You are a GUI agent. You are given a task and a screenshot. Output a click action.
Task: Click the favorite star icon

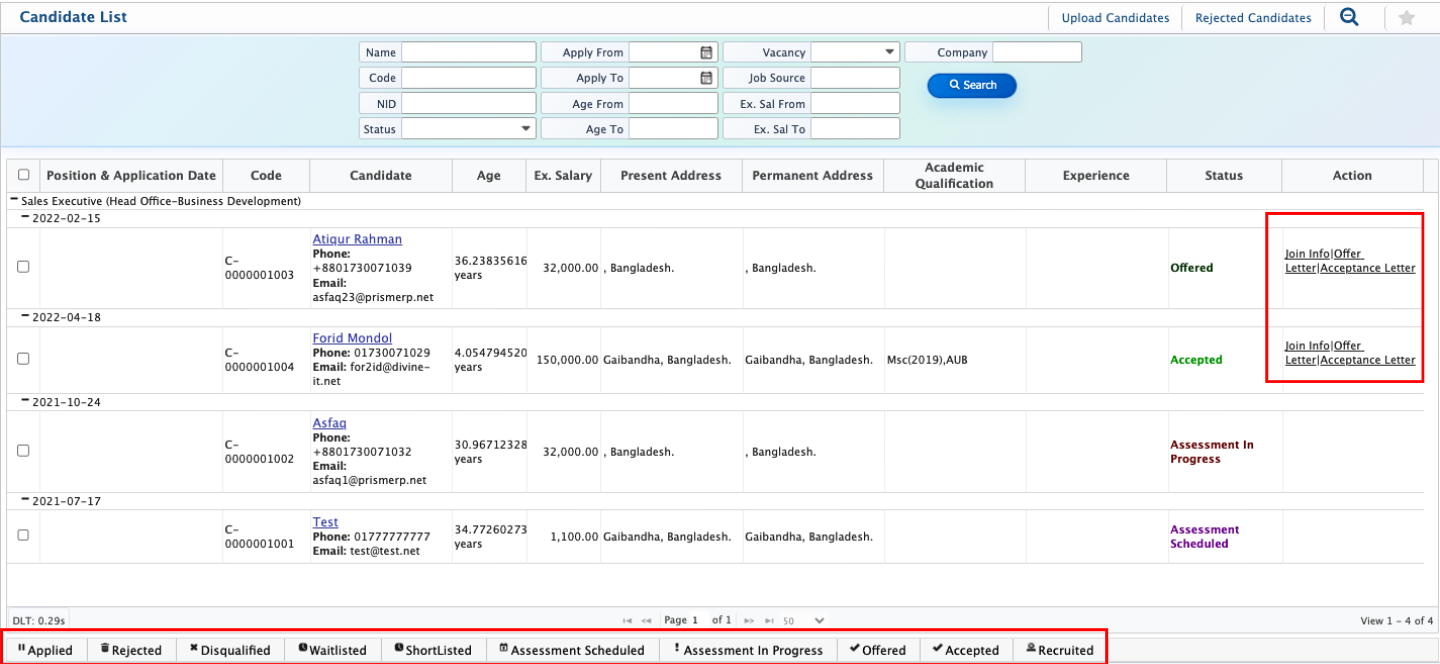1406,17
